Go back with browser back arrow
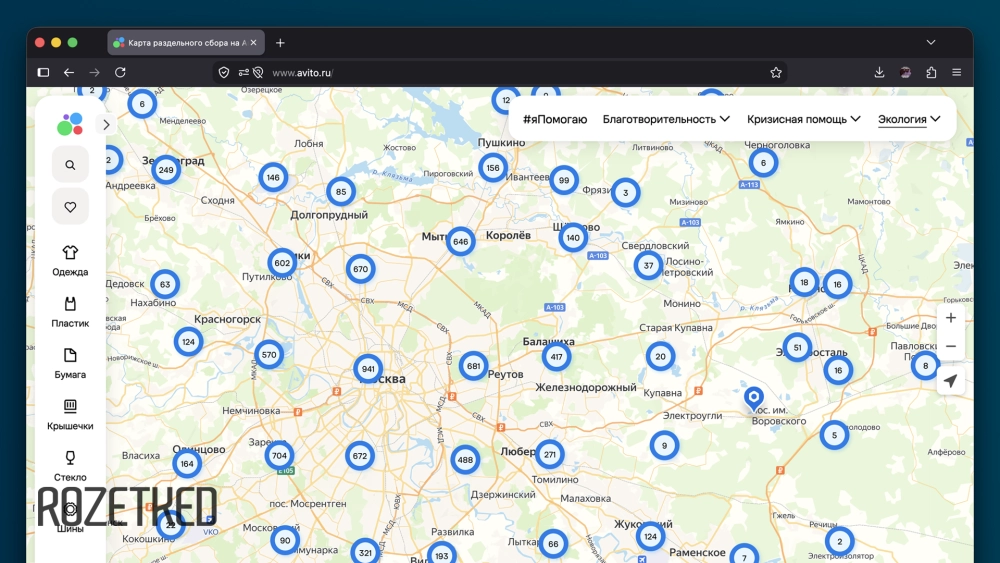This screenshot has width=1000, height=563. point(69,73)
